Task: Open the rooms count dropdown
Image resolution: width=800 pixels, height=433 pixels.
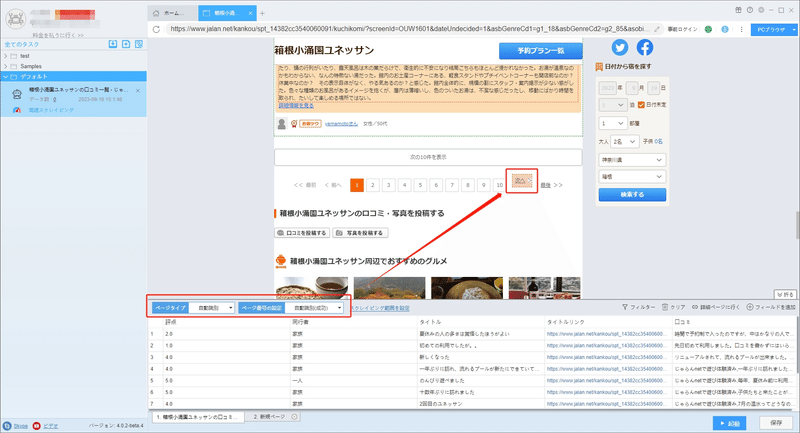Action: [x=612, y=123]
